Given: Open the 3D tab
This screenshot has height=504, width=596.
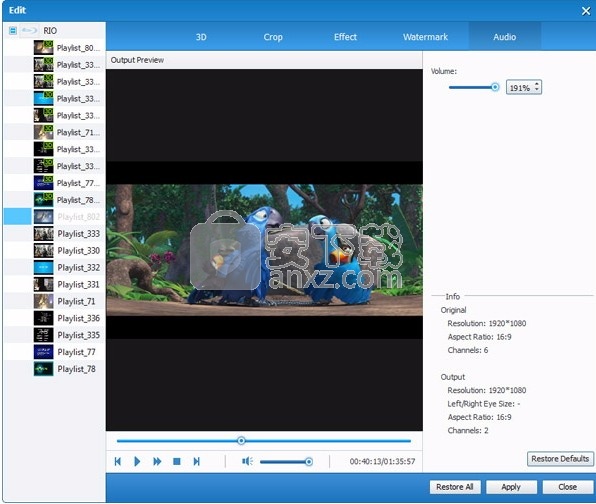Looking at the screenshot, I should tap(201, 37).
